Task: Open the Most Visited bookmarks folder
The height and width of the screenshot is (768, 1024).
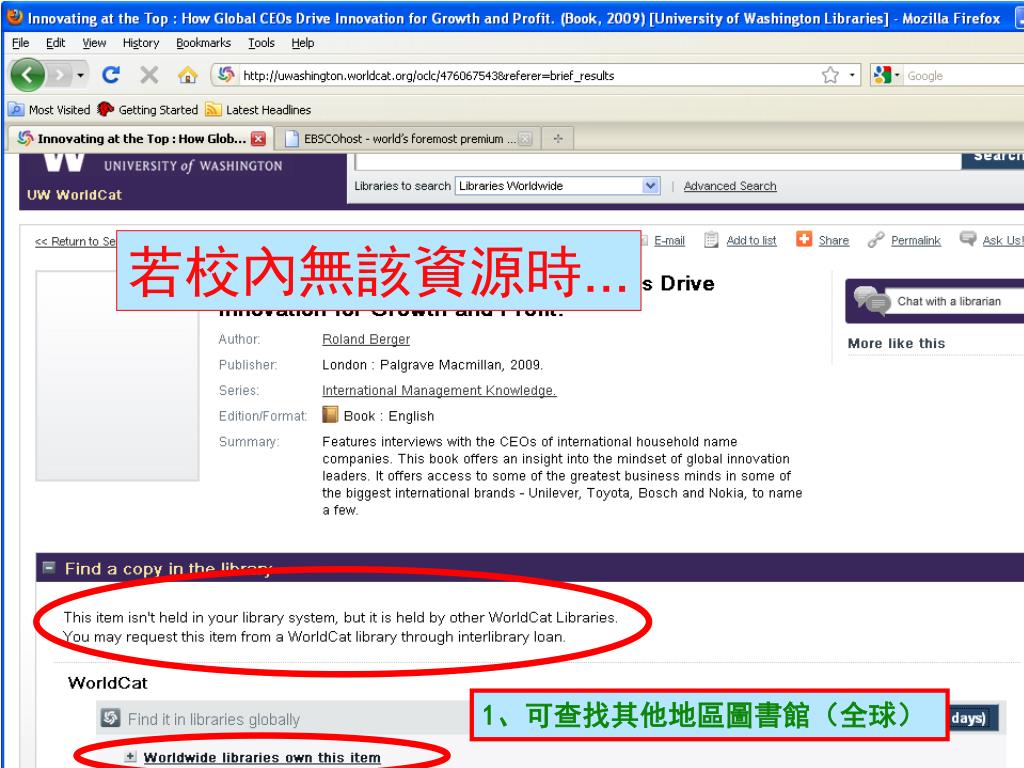Action: (x=50, y=110)
